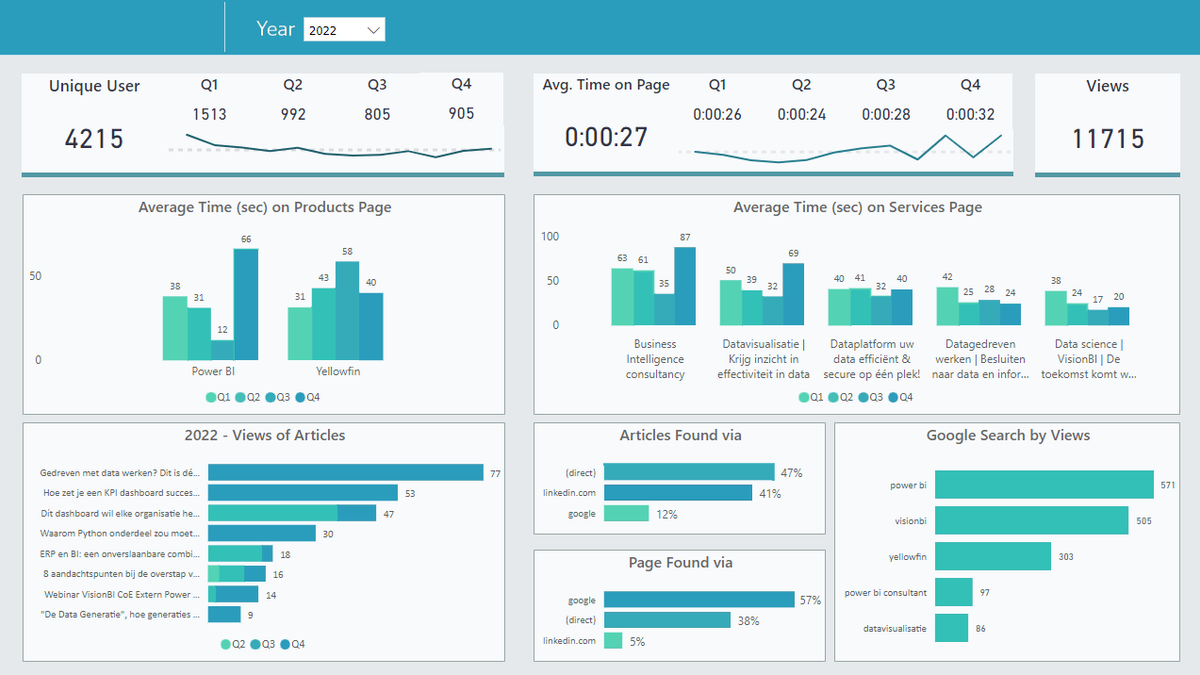1200x675 pixels.
Task: Select the (direct) bar in Articles Found via
Action: (689, 472)
